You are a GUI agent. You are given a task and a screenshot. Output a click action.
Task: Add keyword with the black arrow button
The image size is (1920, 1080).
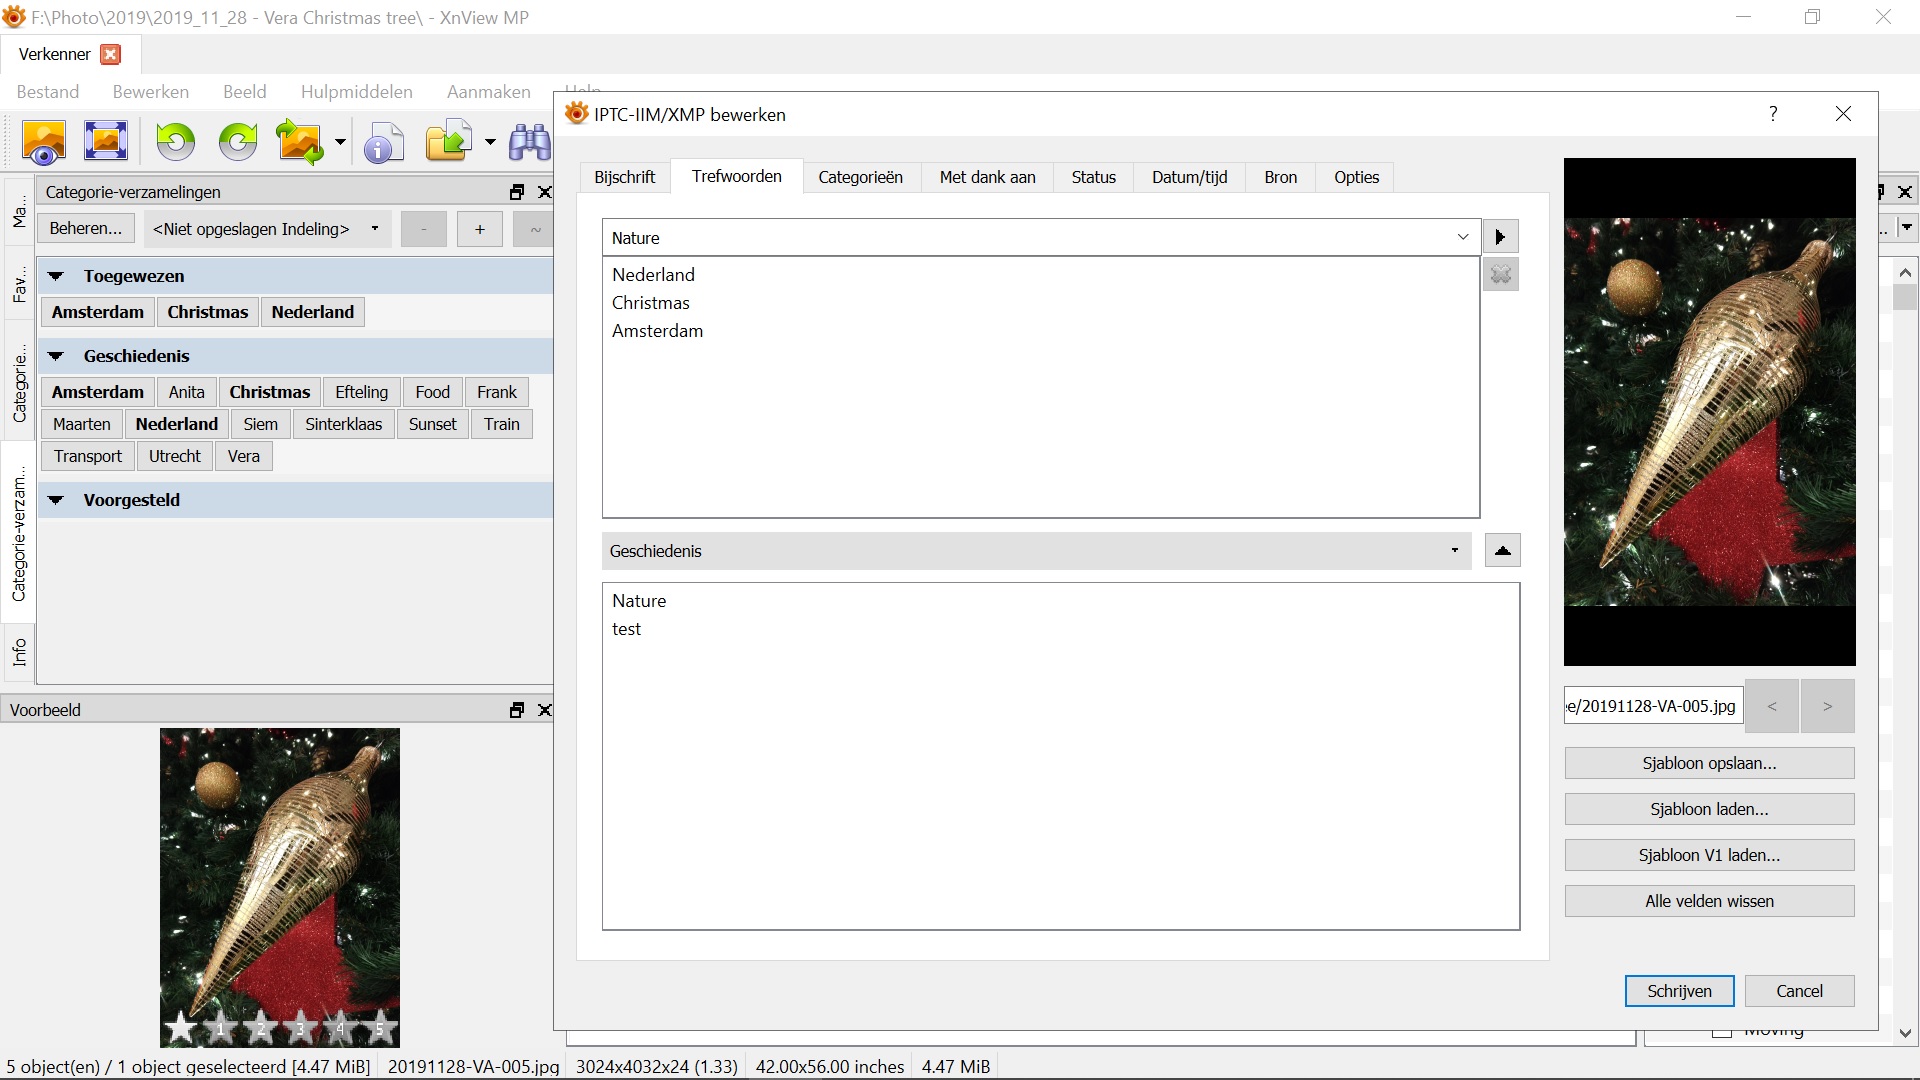click(x=1500, y=237)
